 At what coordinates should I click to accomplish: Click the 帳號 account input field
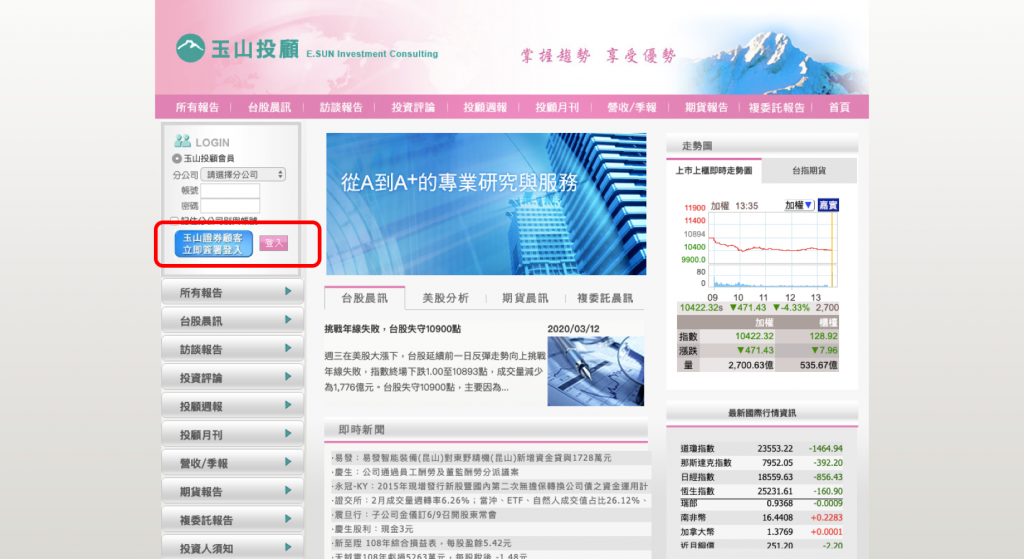point(230,190)
